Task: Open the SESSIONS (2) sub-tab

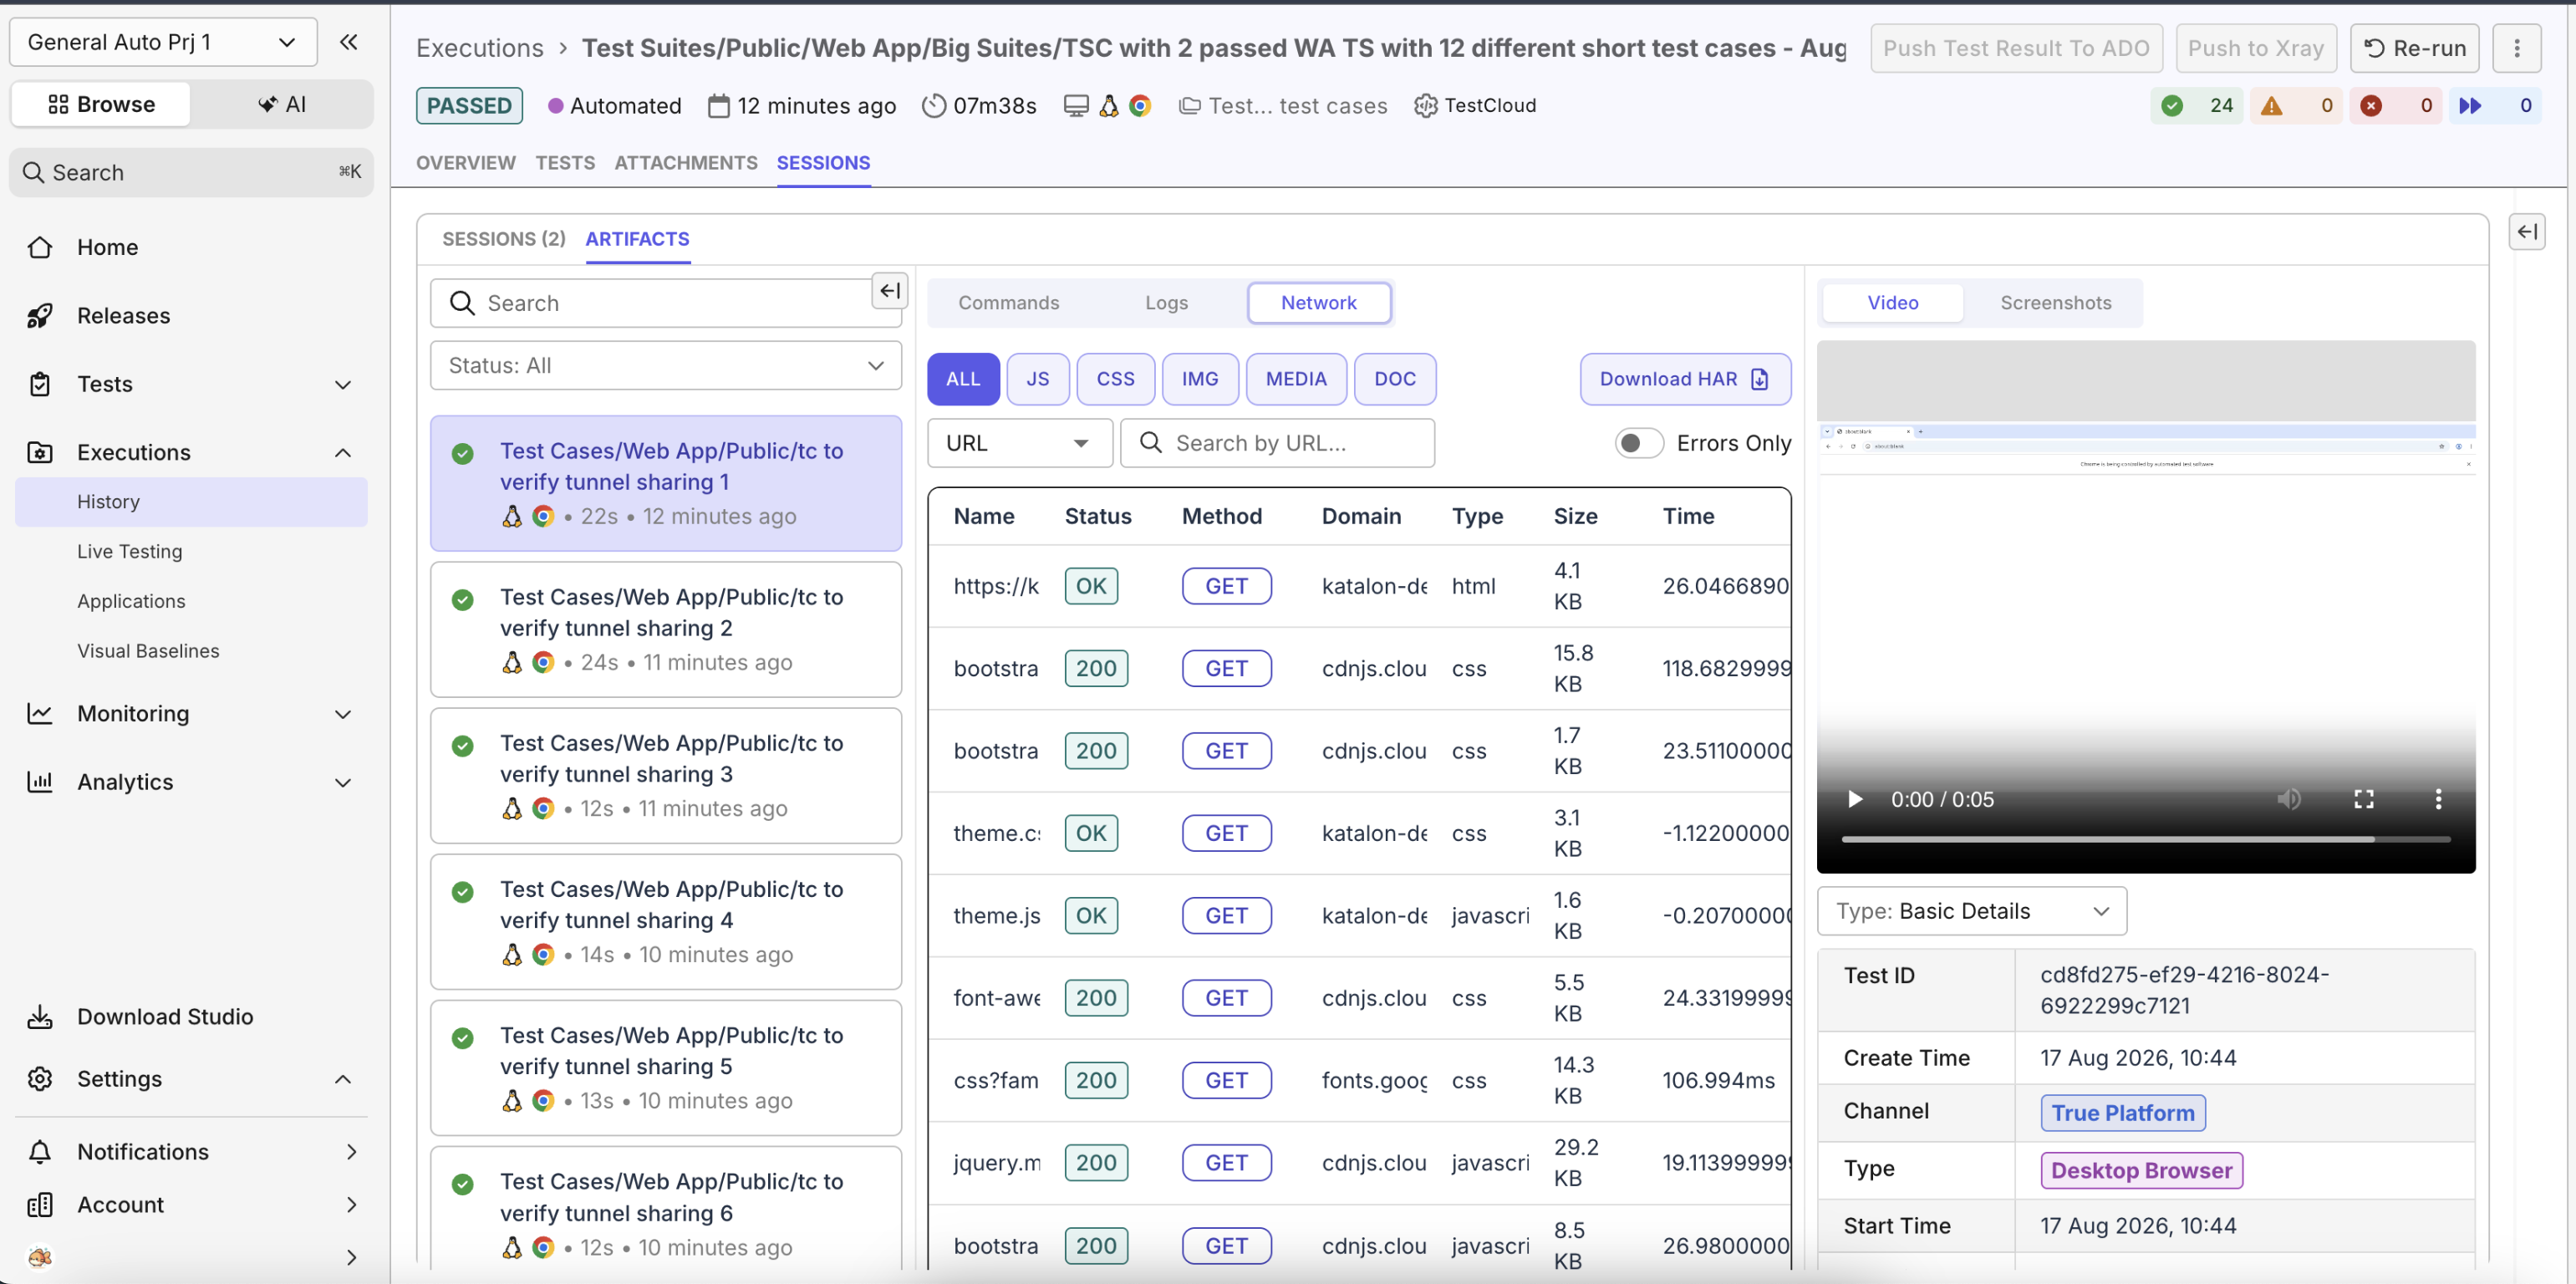Action: (x=504, y=239)
